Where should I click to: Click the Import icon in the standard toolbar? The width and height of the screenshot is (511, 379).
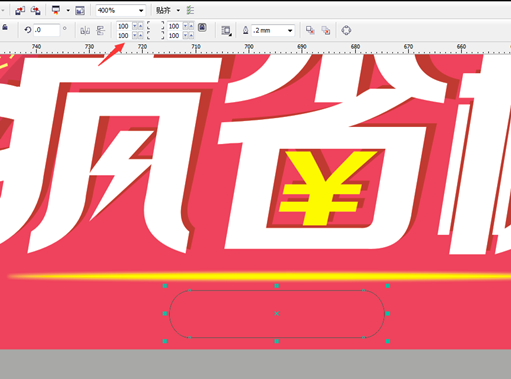click(x=20, y=11)
